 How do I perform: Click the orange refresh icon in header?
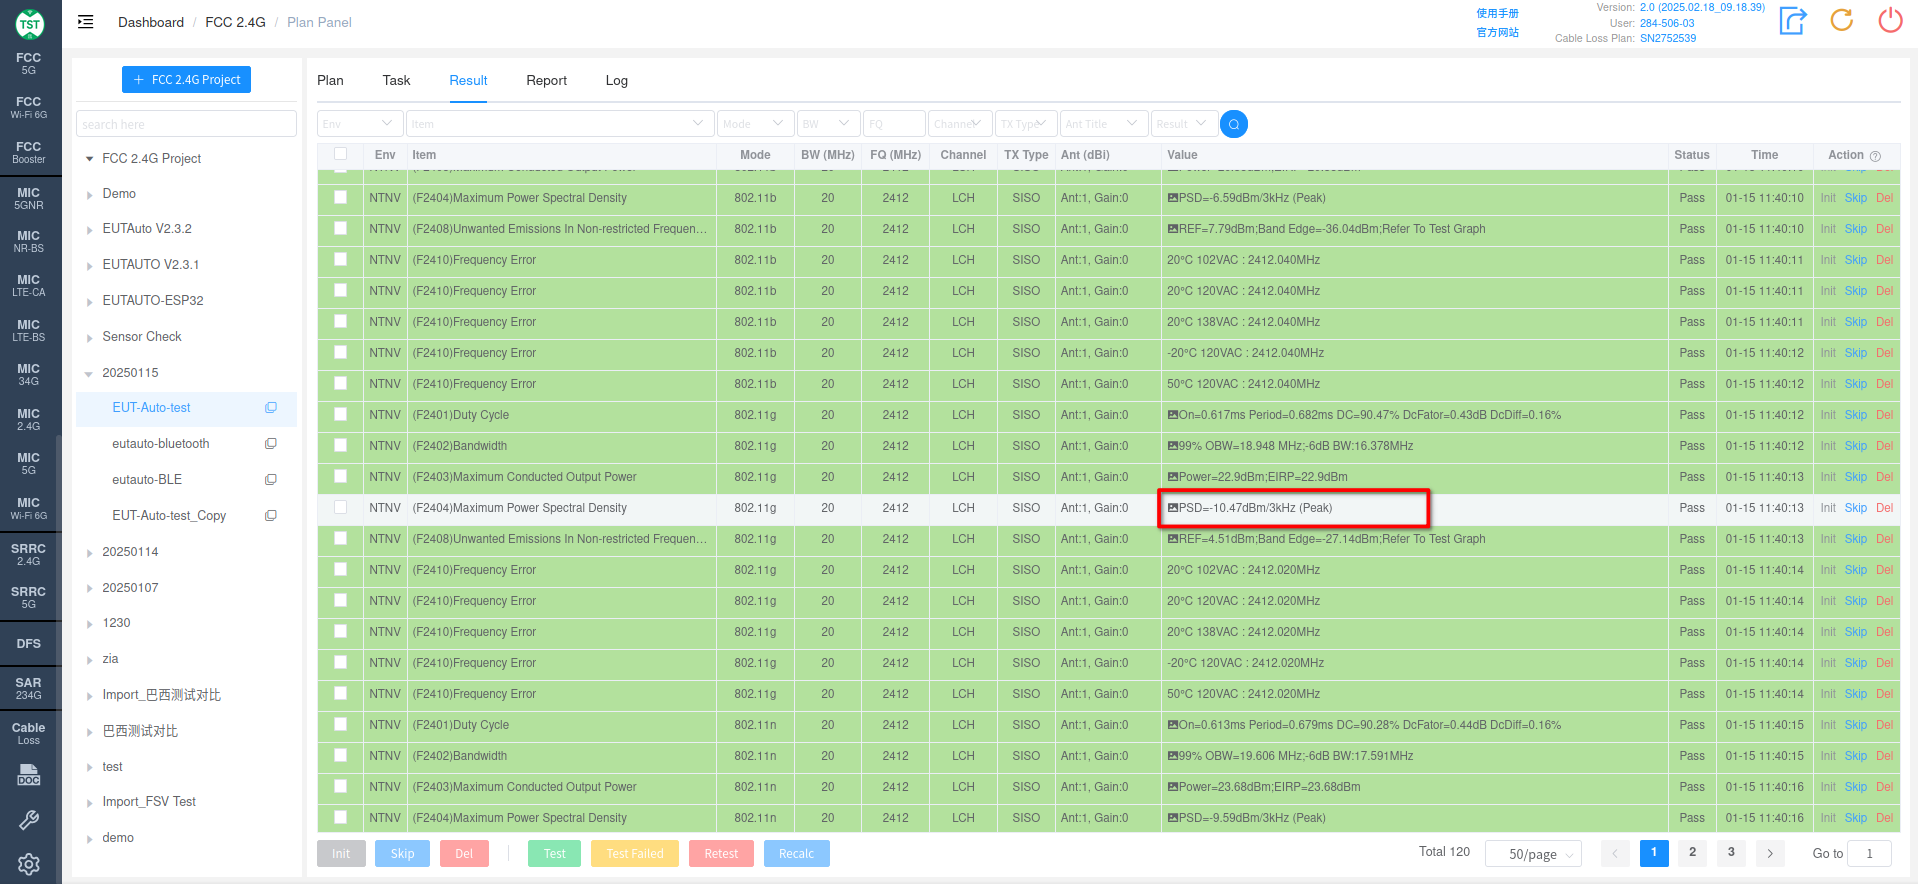pyautogui.click(x=1842, y=20)
